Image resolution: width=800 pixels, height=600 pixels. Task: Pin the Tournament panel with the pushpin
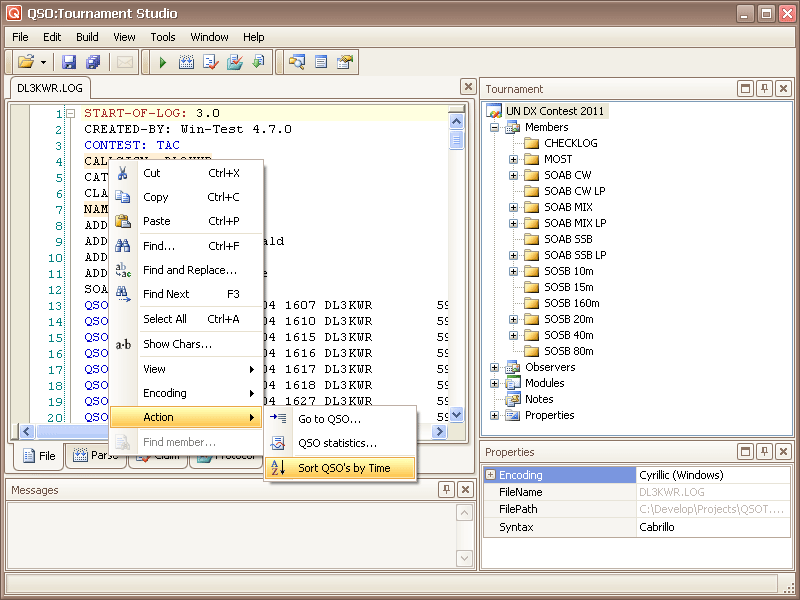[x=764, y=89]
